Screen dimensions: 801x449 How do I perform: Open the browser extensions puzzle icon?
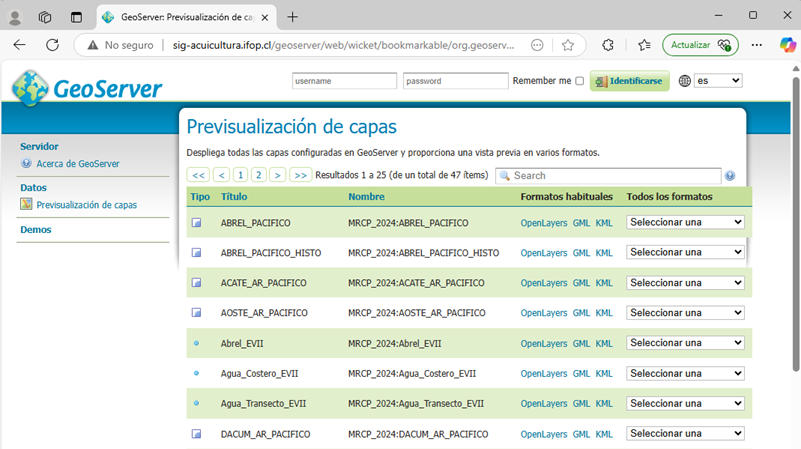click(x=607, y=45)
